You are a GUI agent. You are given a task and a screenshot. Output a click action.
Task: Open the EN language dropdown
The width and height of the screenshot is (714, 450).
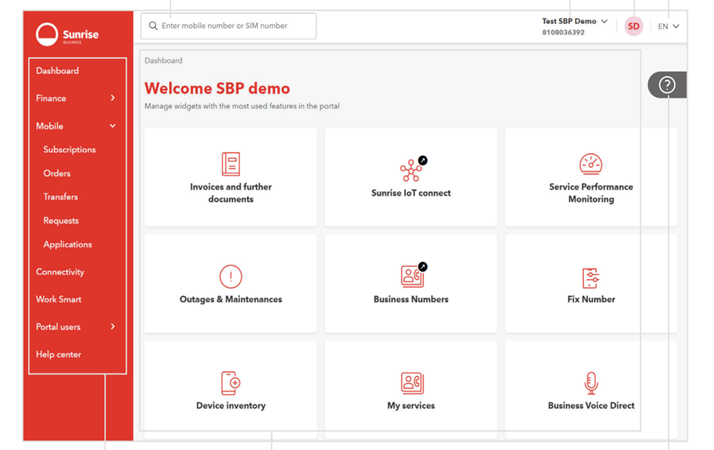click(x=668, y=26)
